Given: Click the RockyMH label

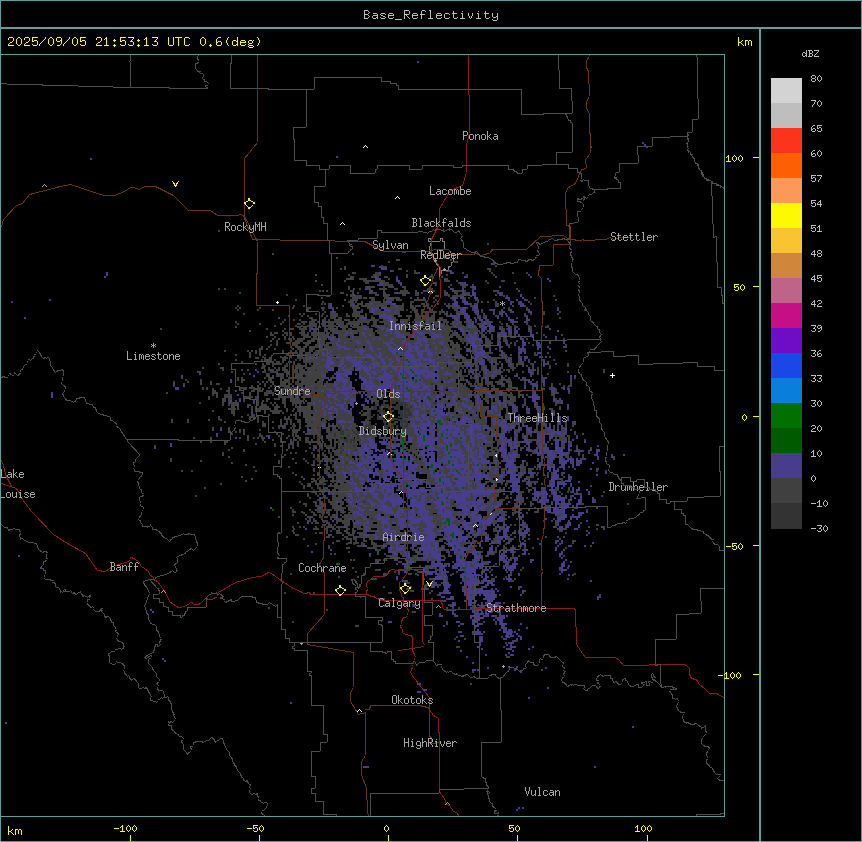Looking at the screenshot, I should click(x=245, y=227).
